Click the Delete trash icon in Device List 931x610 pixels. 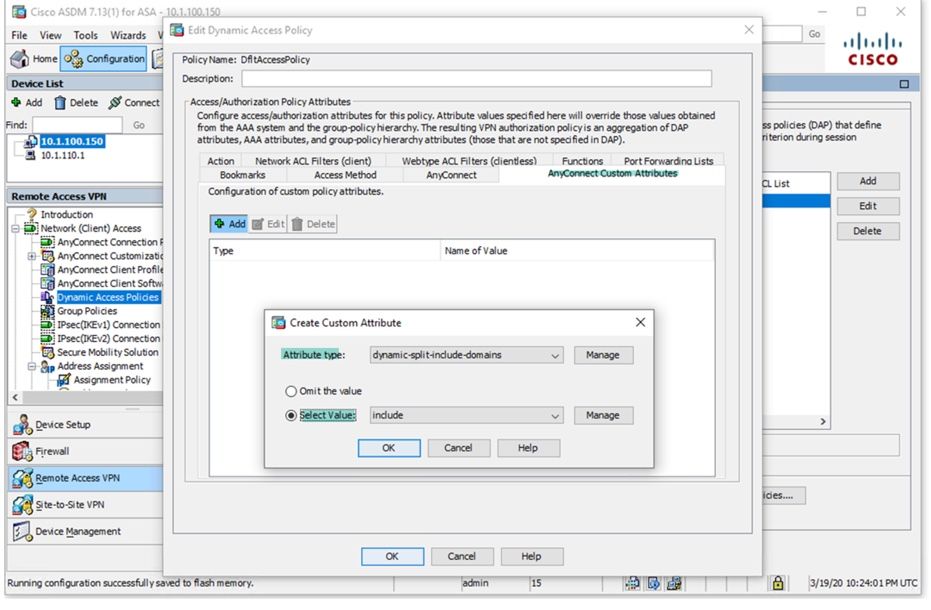60,103
